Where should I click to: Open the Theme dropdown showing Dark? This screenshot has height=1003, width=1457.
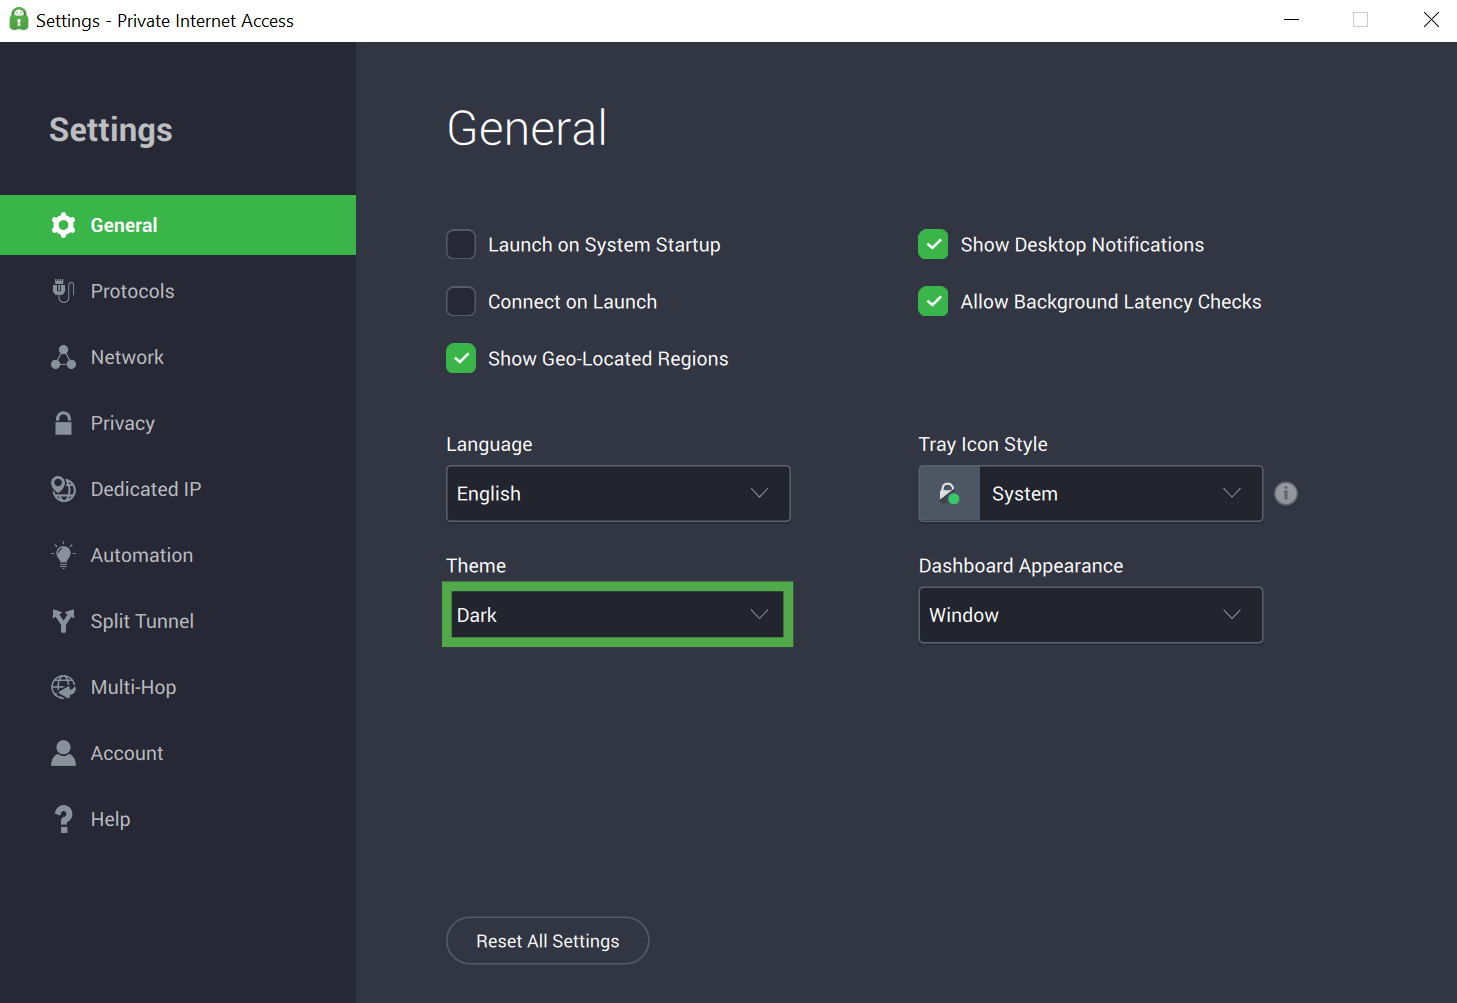click(x=618, y=615)
